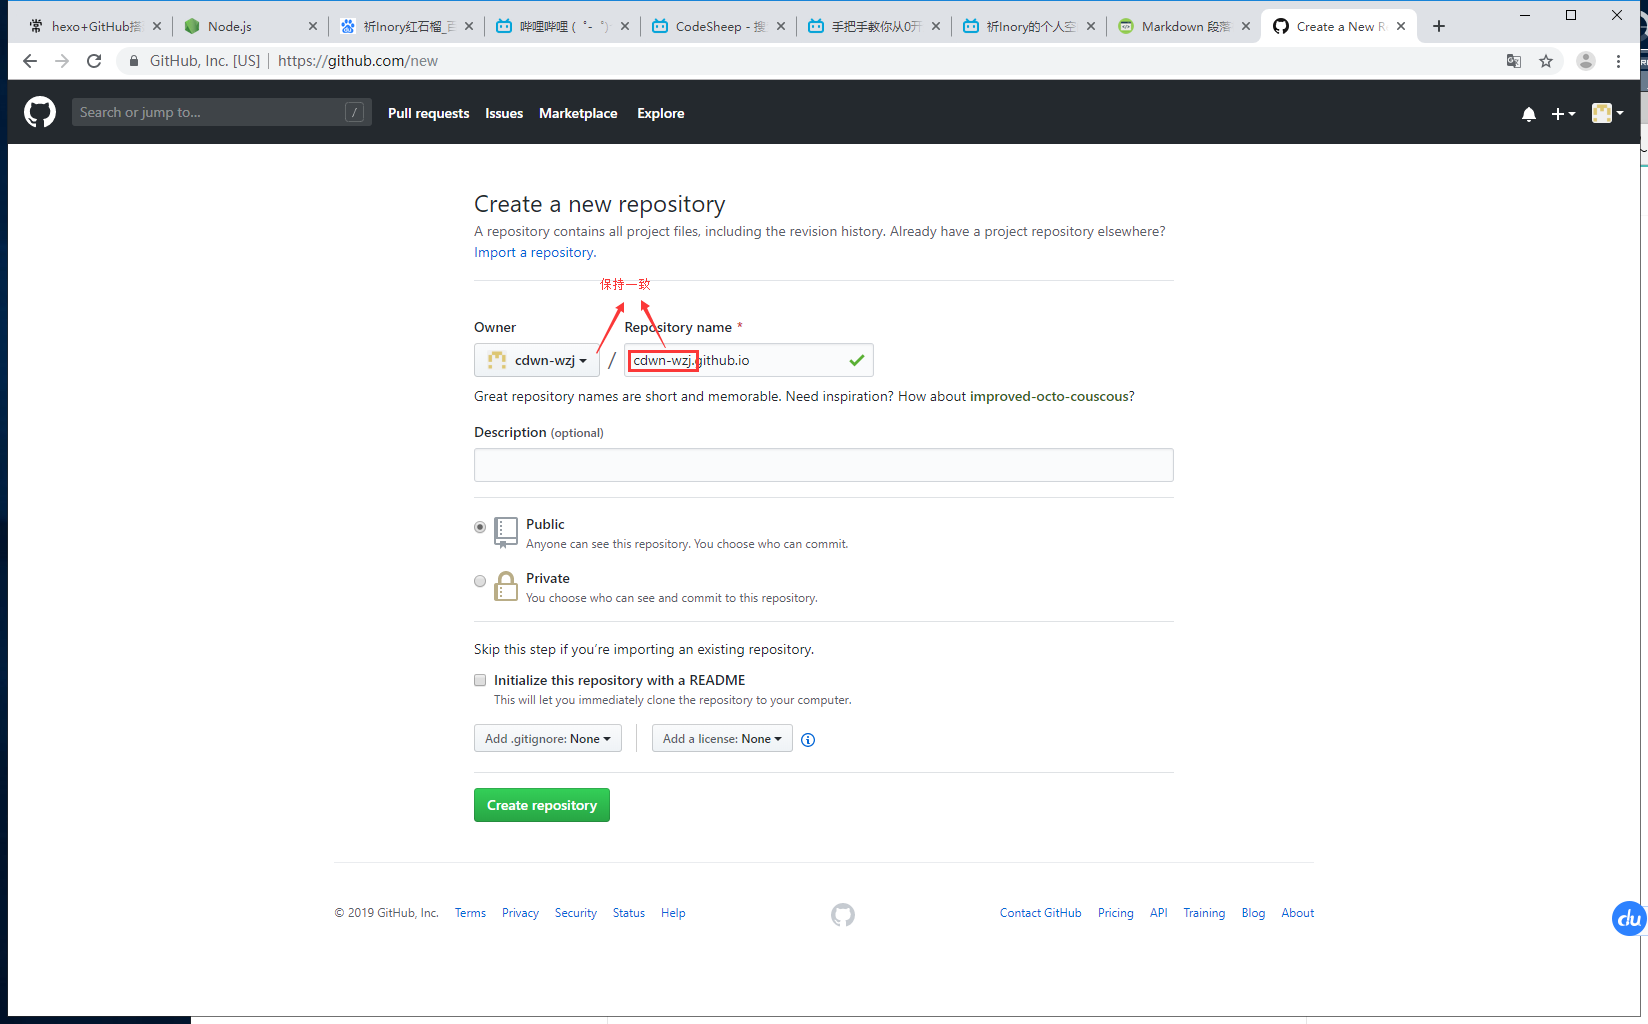This screenshot has height=1024, width=1648.
Task: Open the Owner dropdown cdwn-wzj
Action: pos(537,360)
